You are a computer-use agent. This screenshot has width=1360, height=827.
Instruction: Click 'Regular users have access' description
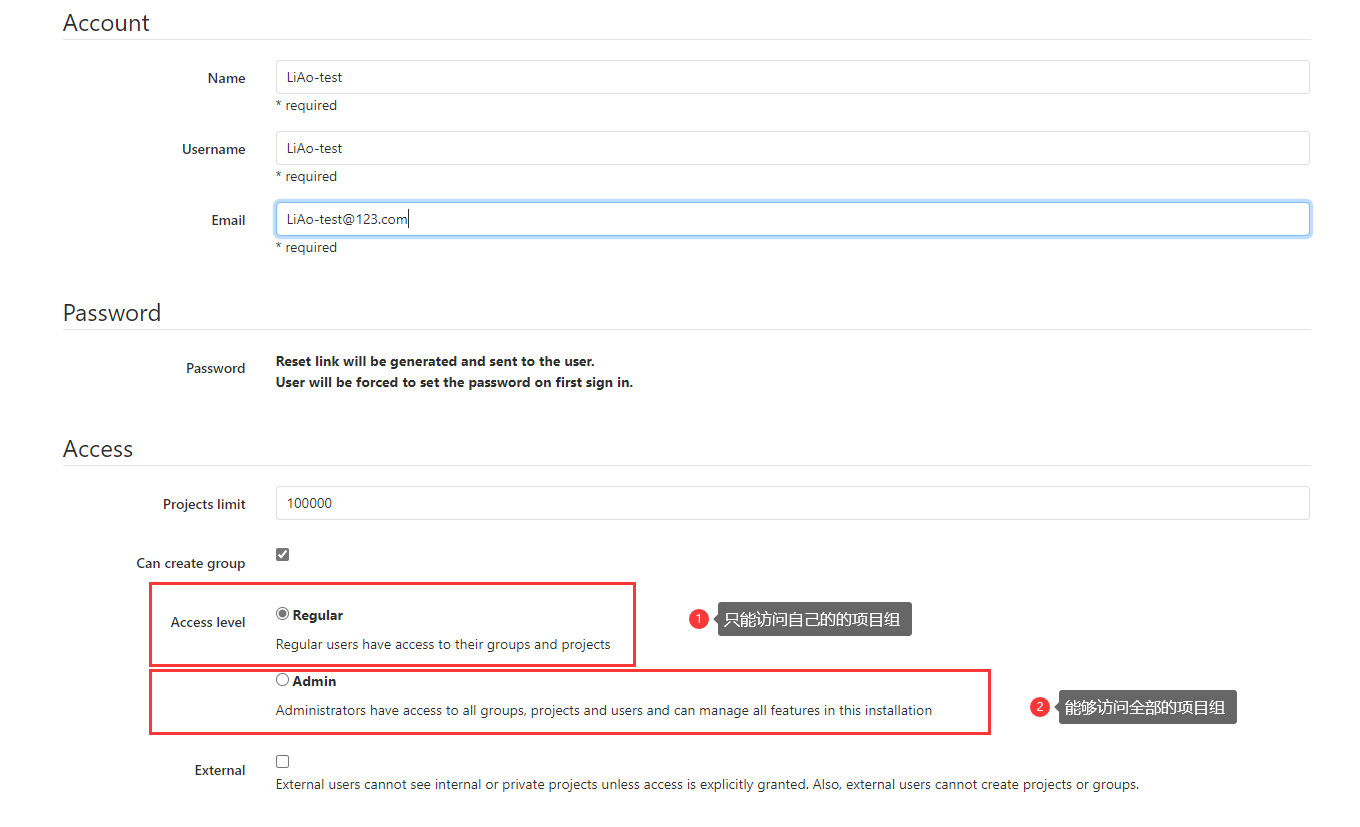(x=443, y=644)
